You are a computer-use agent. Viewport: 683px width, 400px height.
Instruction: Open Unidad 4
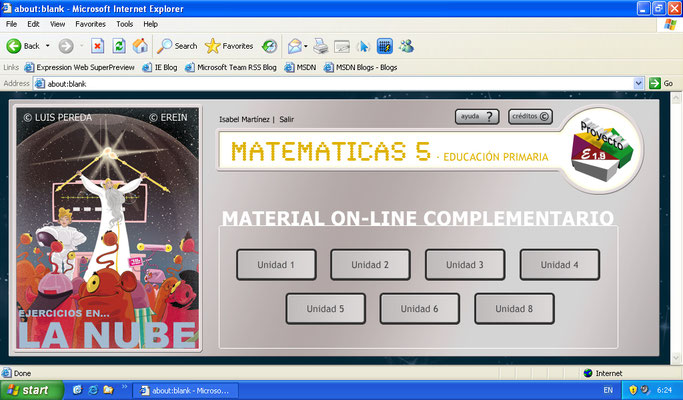pyautogui.click(x=560, y=264)
